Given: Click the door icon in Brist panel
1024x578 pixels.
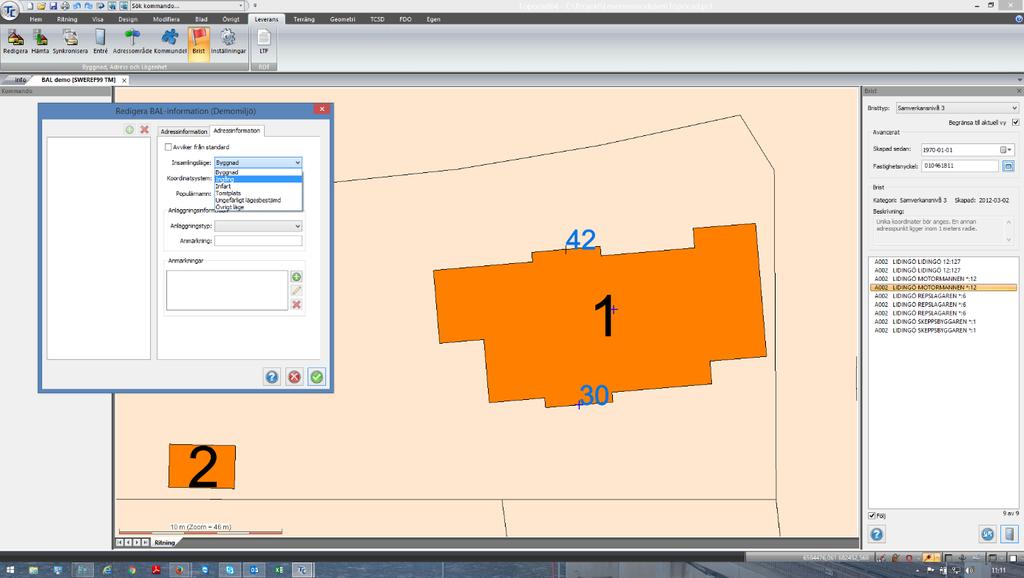Looking at the screenshot, I should [1010, 534].
